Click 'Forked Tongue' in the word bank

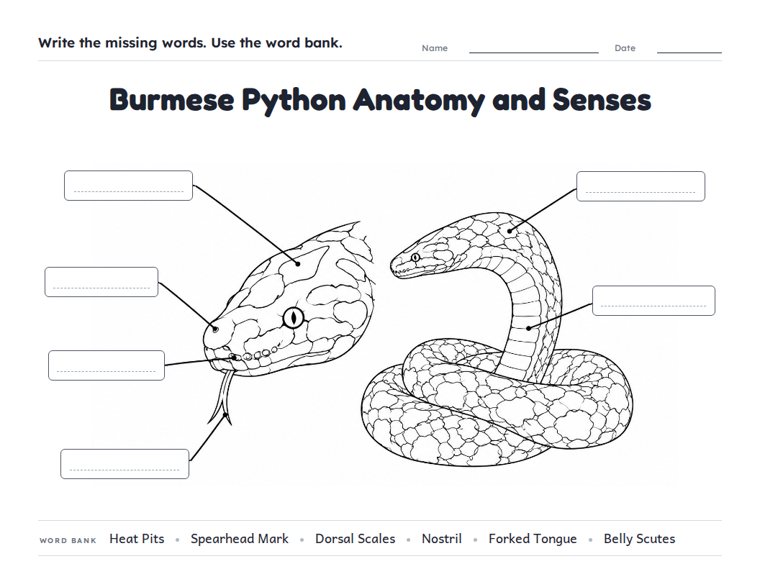(x=532, y=539)
